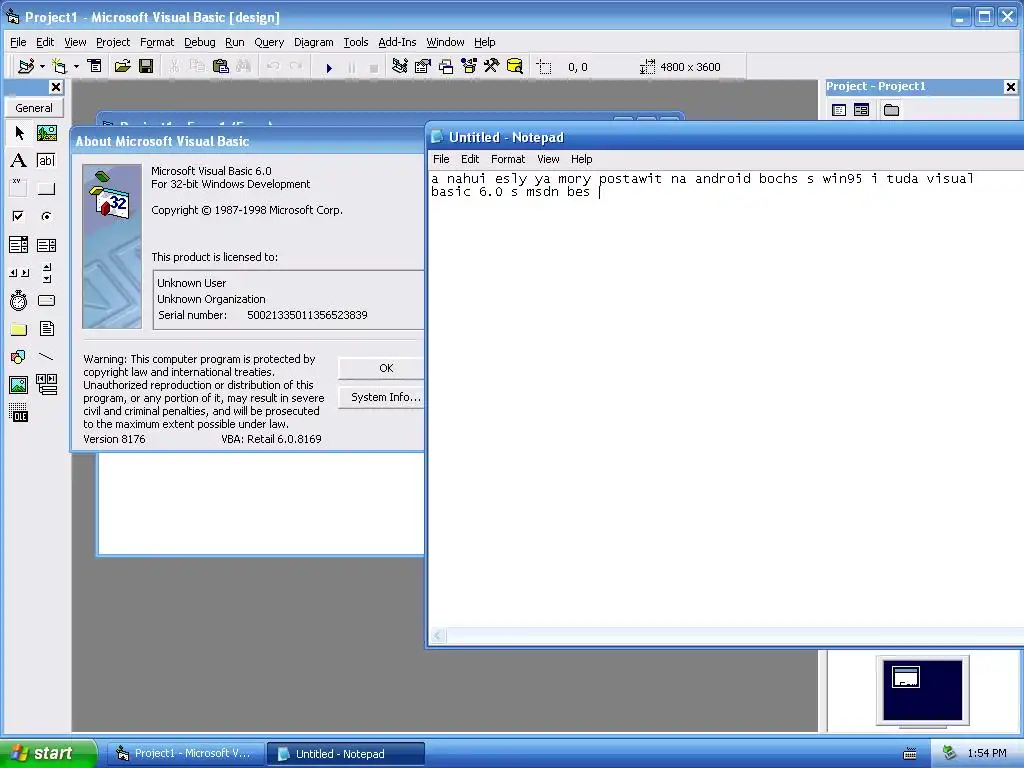Select the OLE control tool
The image size is (1024, 768).
[x=19, y=413]
